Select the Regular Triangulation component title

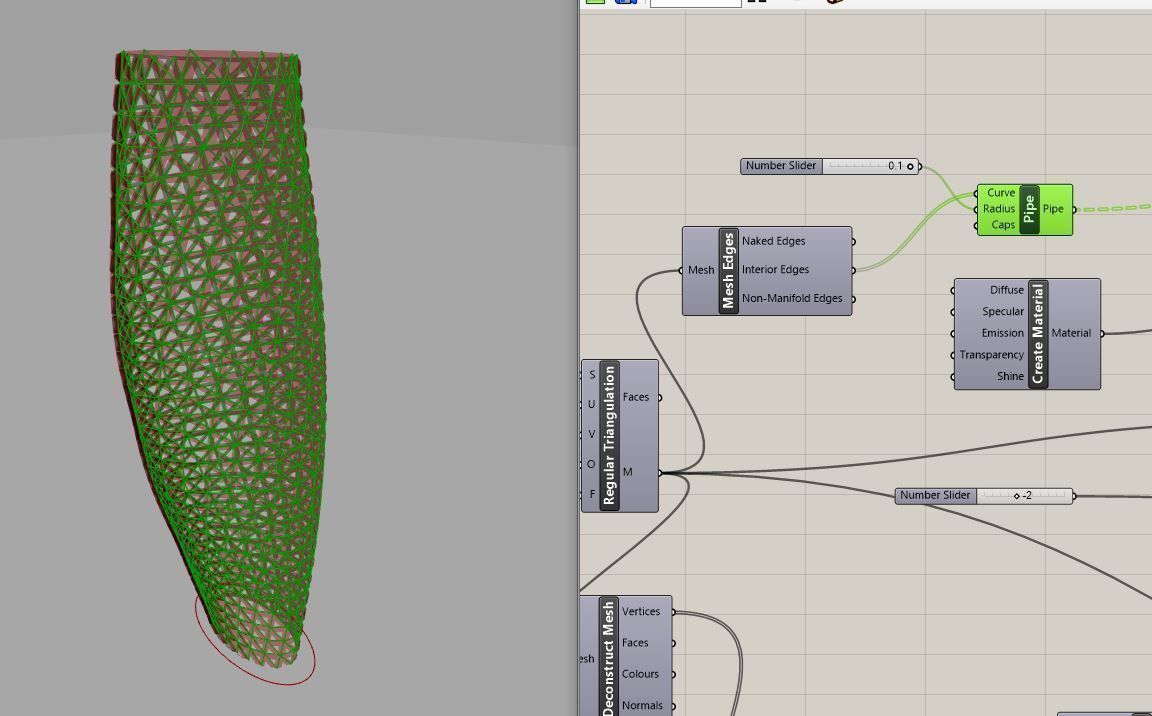coord(609,435)
